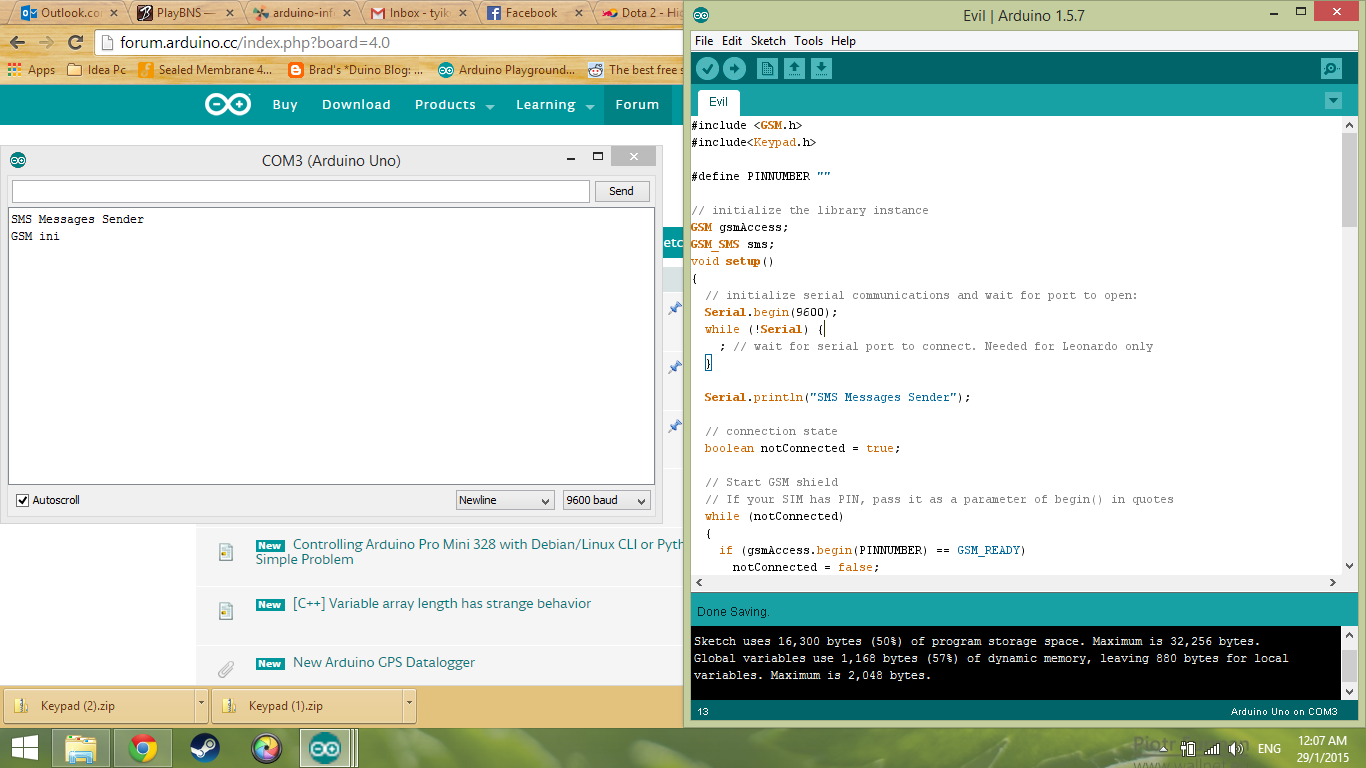Open the Serial Monitor magnifier icon

tap(1331, 68)
